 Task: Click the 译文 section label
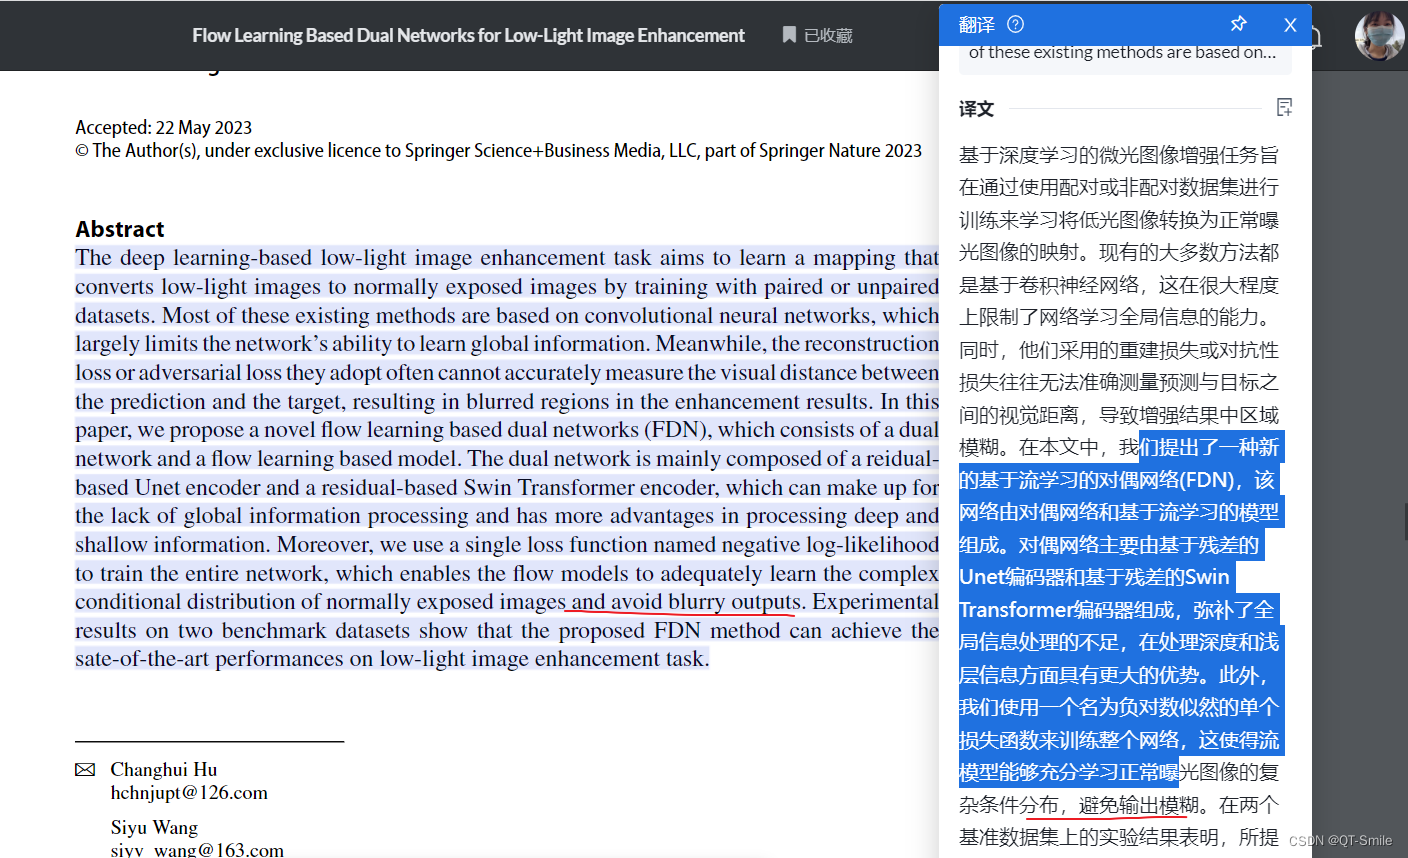click(976, 108)
